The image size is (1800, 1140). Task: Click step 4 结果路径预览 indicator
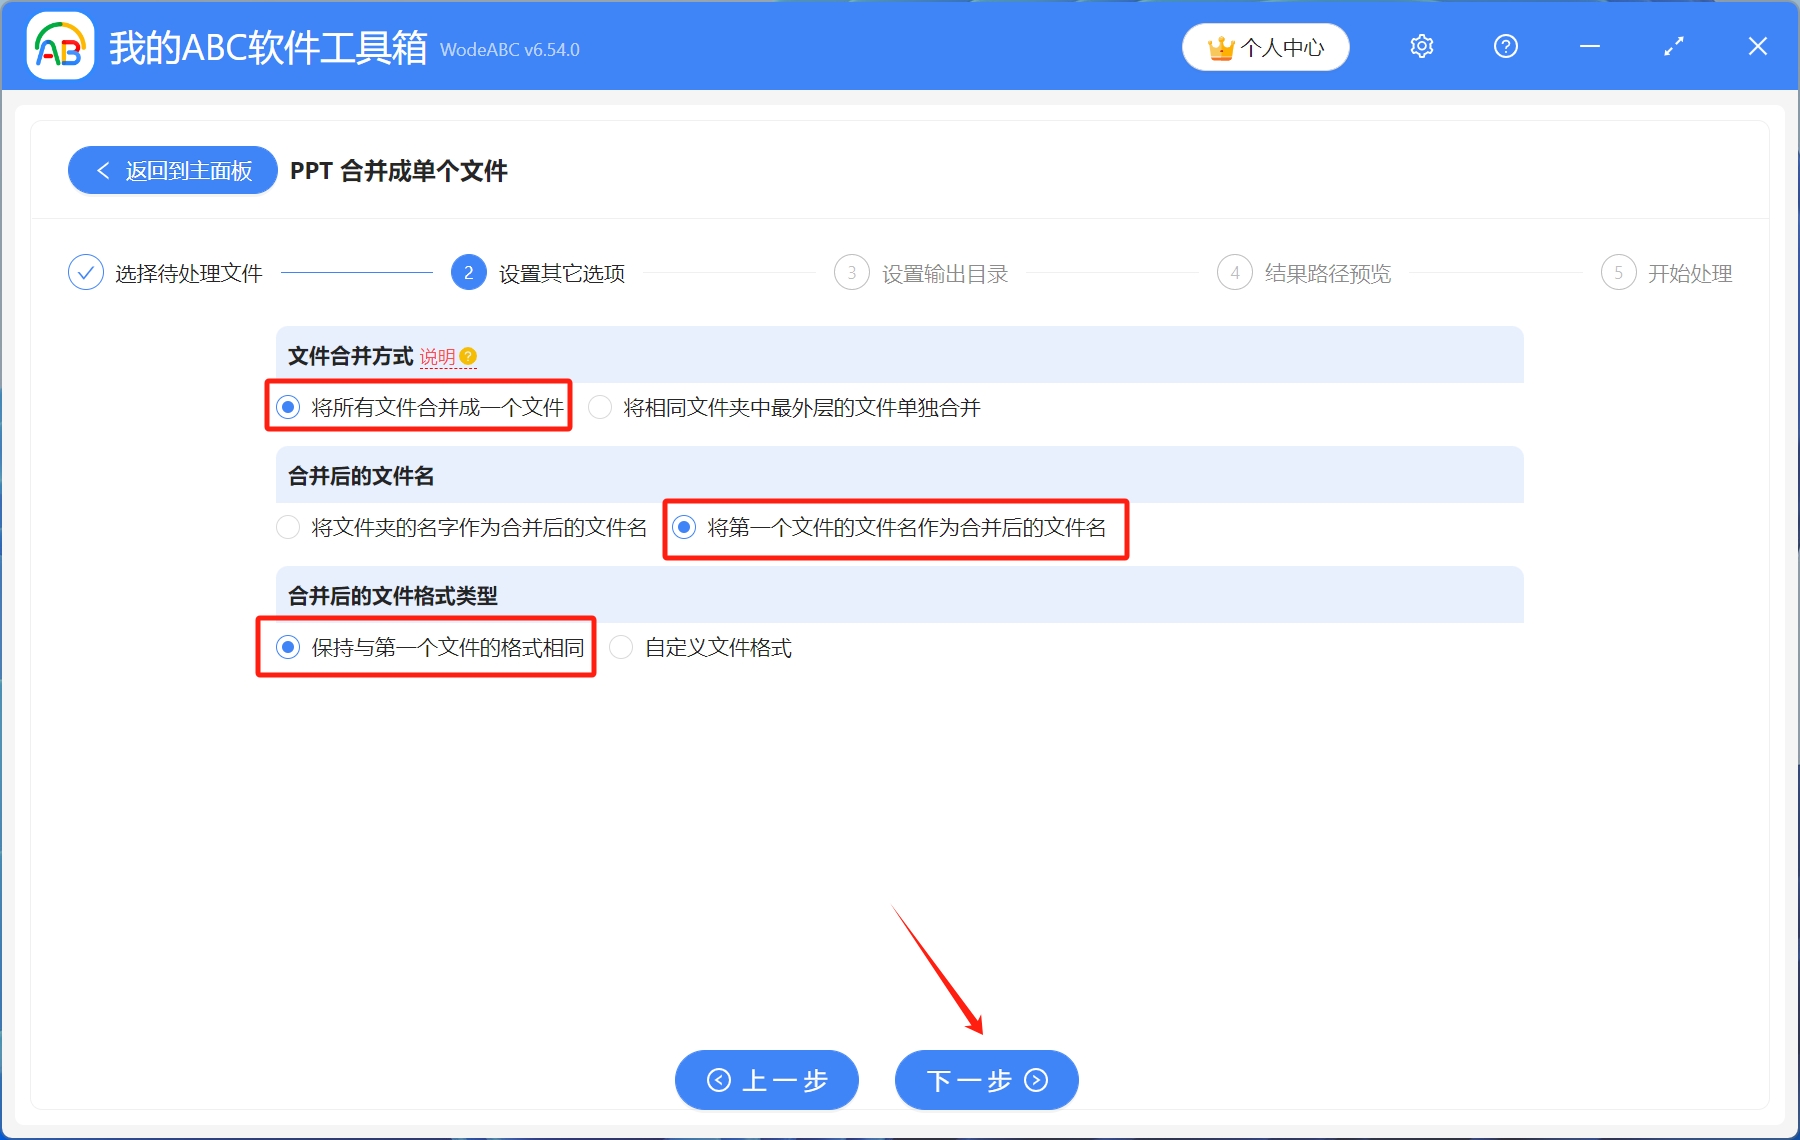[1235, 272]
